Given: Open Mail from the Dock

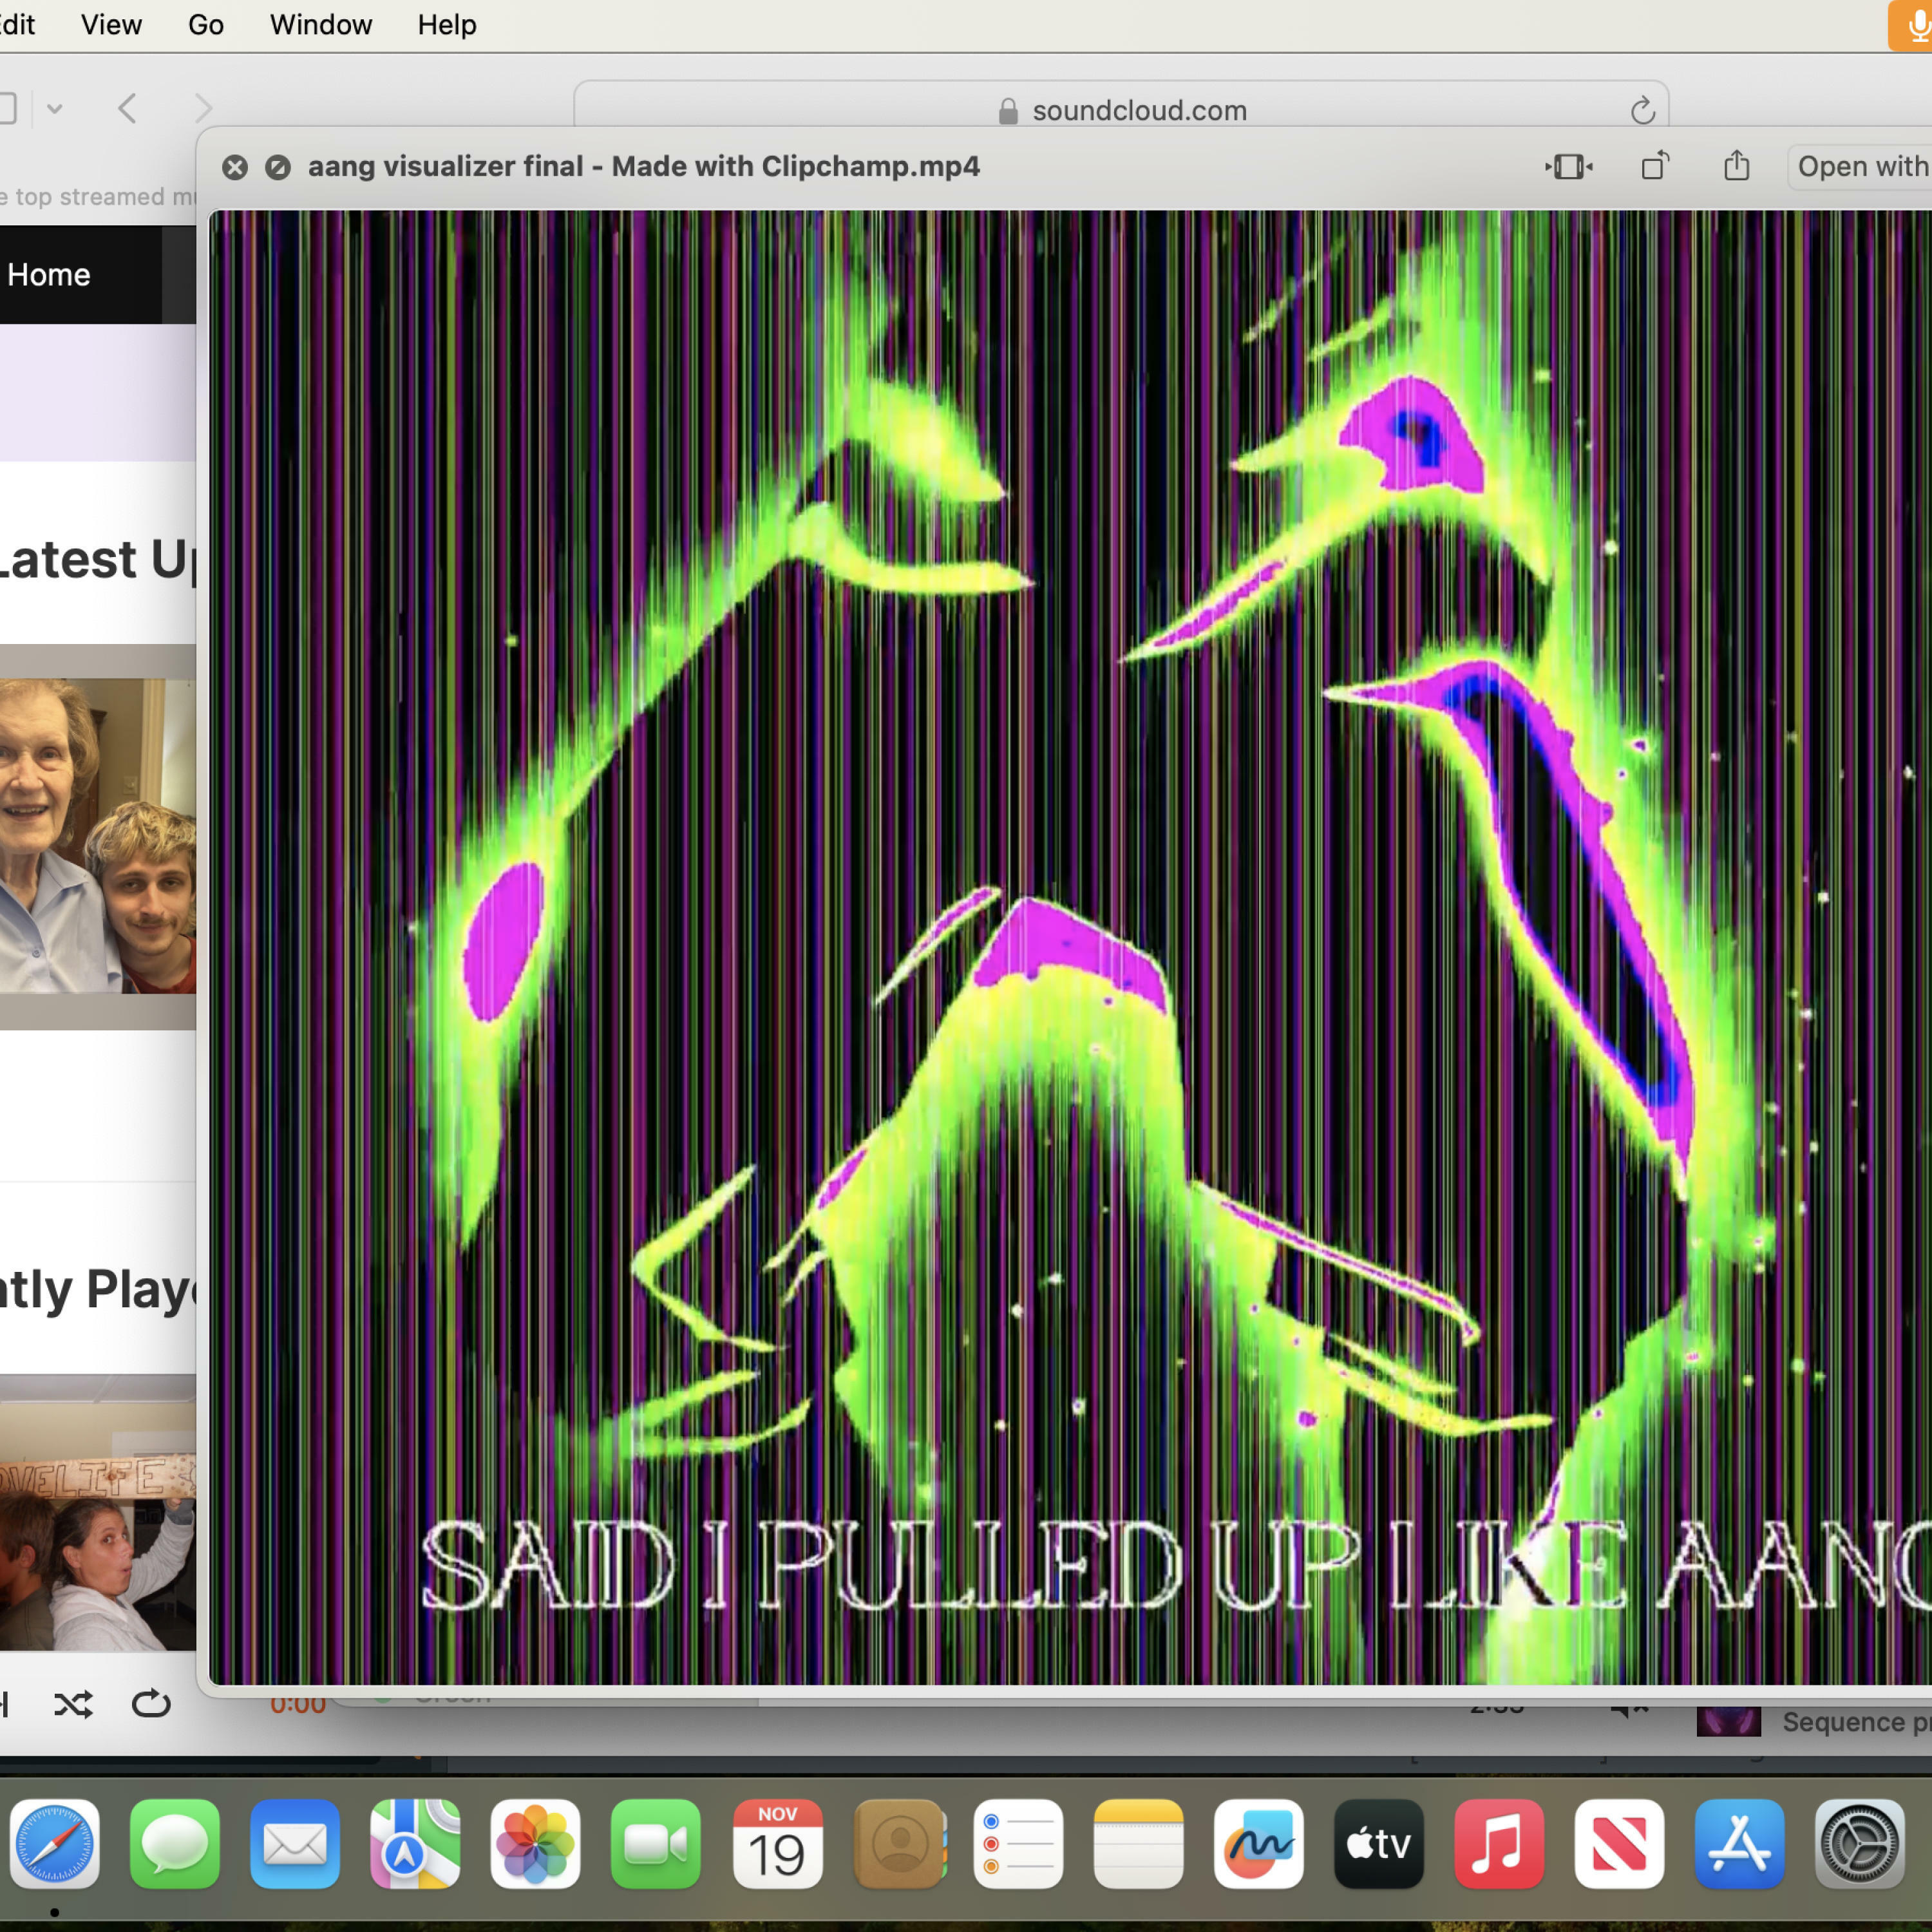Looking at the screenshot, I should click(x=295, y=1844).
